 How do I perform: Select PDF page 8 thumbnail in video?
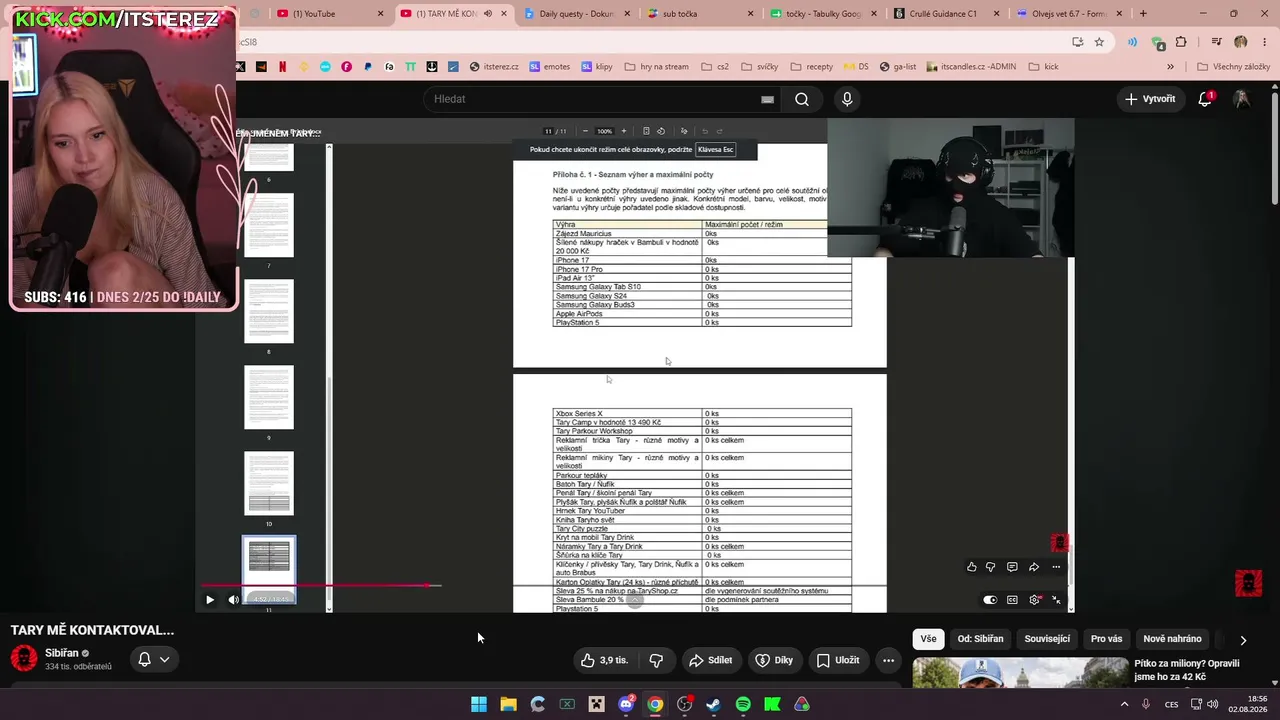269,311
